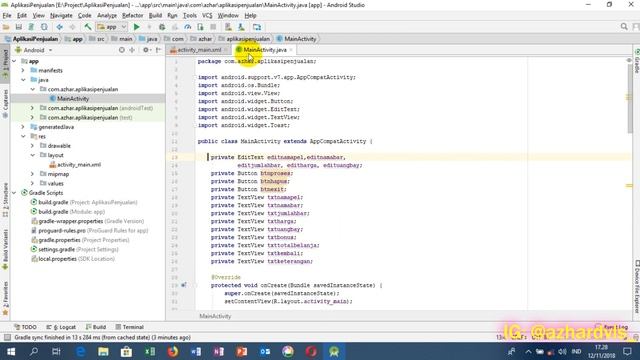Click line 13 in the code editor
The image size is (640, 360).
[x=412, y=157]
